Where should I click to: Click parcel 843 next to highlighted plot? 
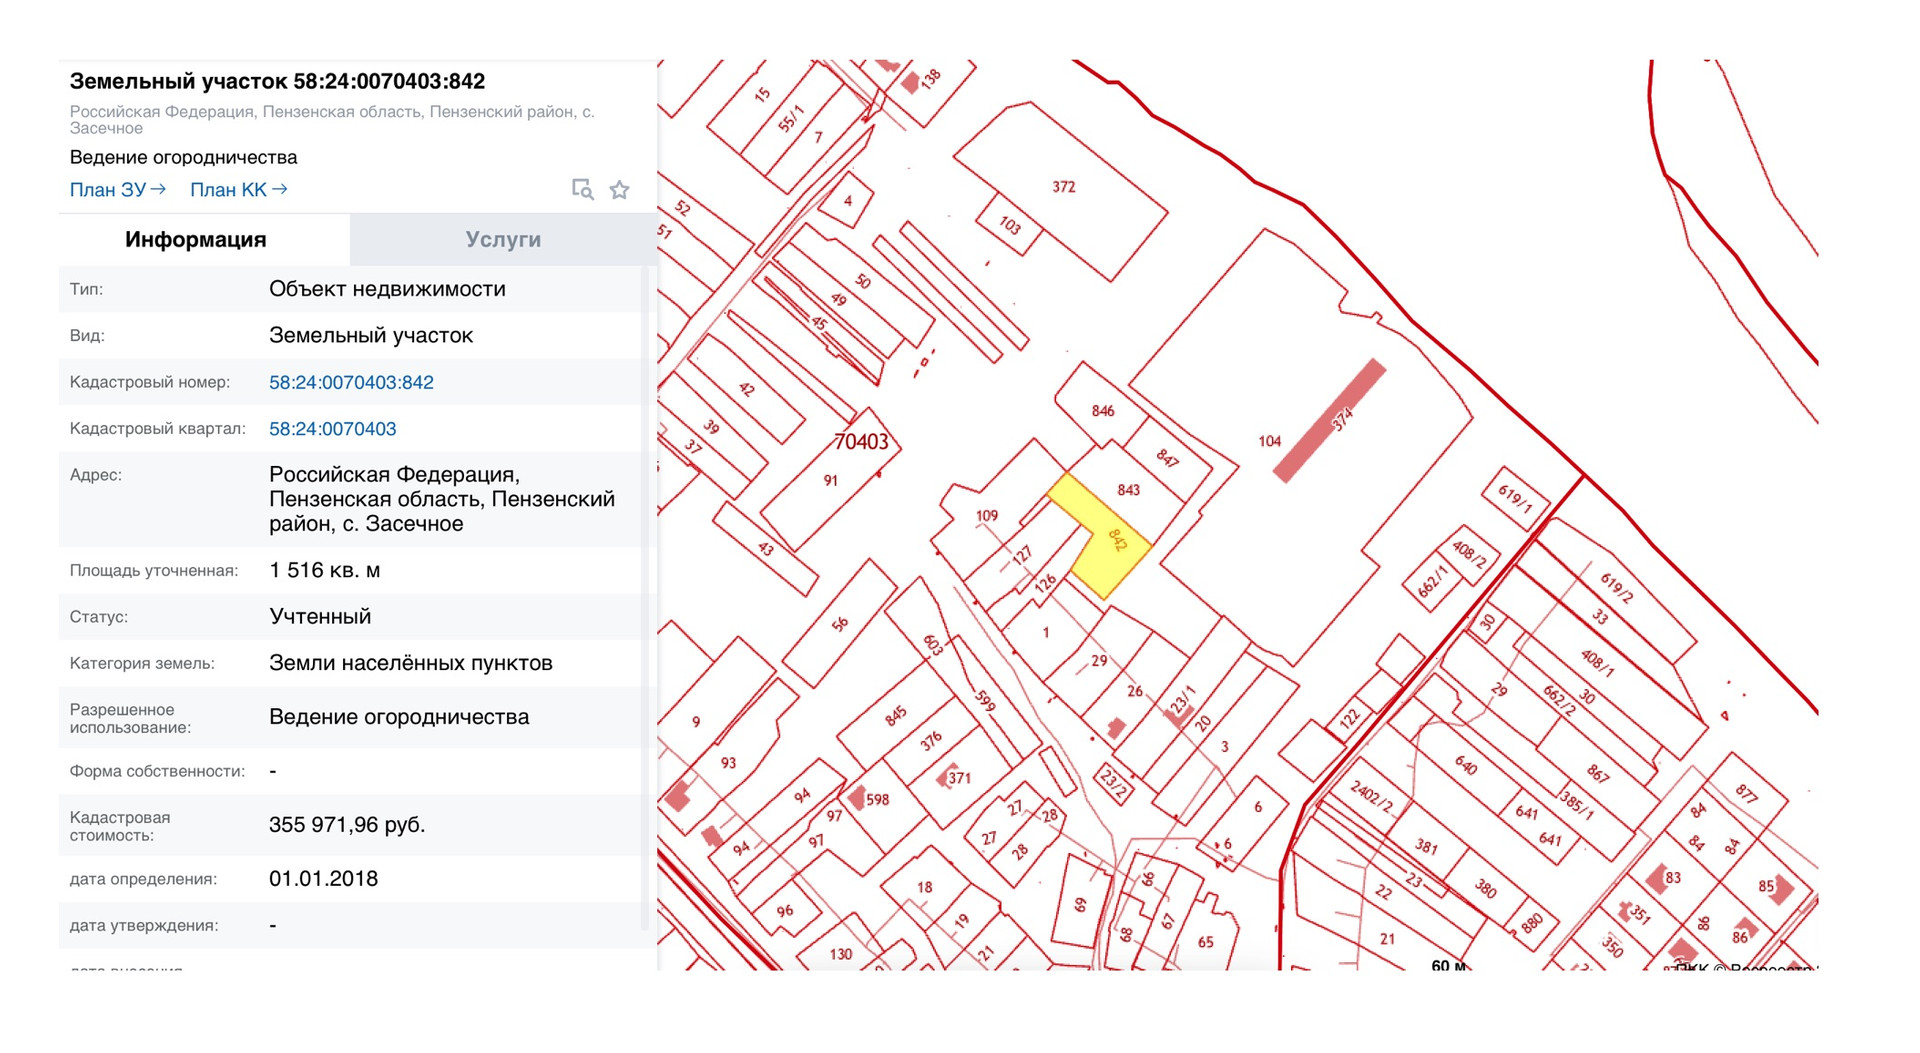click(x=1128, y=490)
